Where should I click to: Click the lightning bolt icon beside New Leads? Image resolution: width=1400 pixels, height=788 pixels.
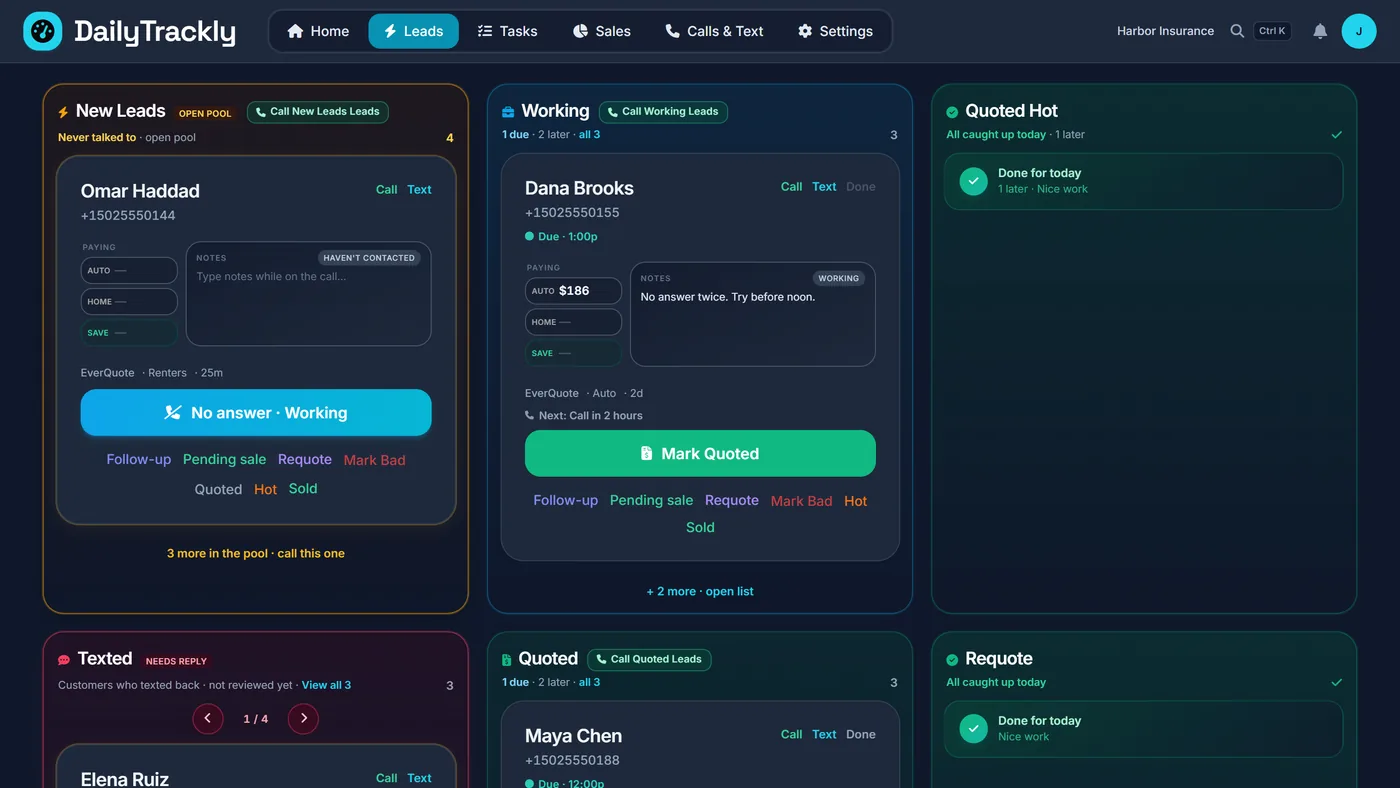pyautogui.click(x=63, y=112)
